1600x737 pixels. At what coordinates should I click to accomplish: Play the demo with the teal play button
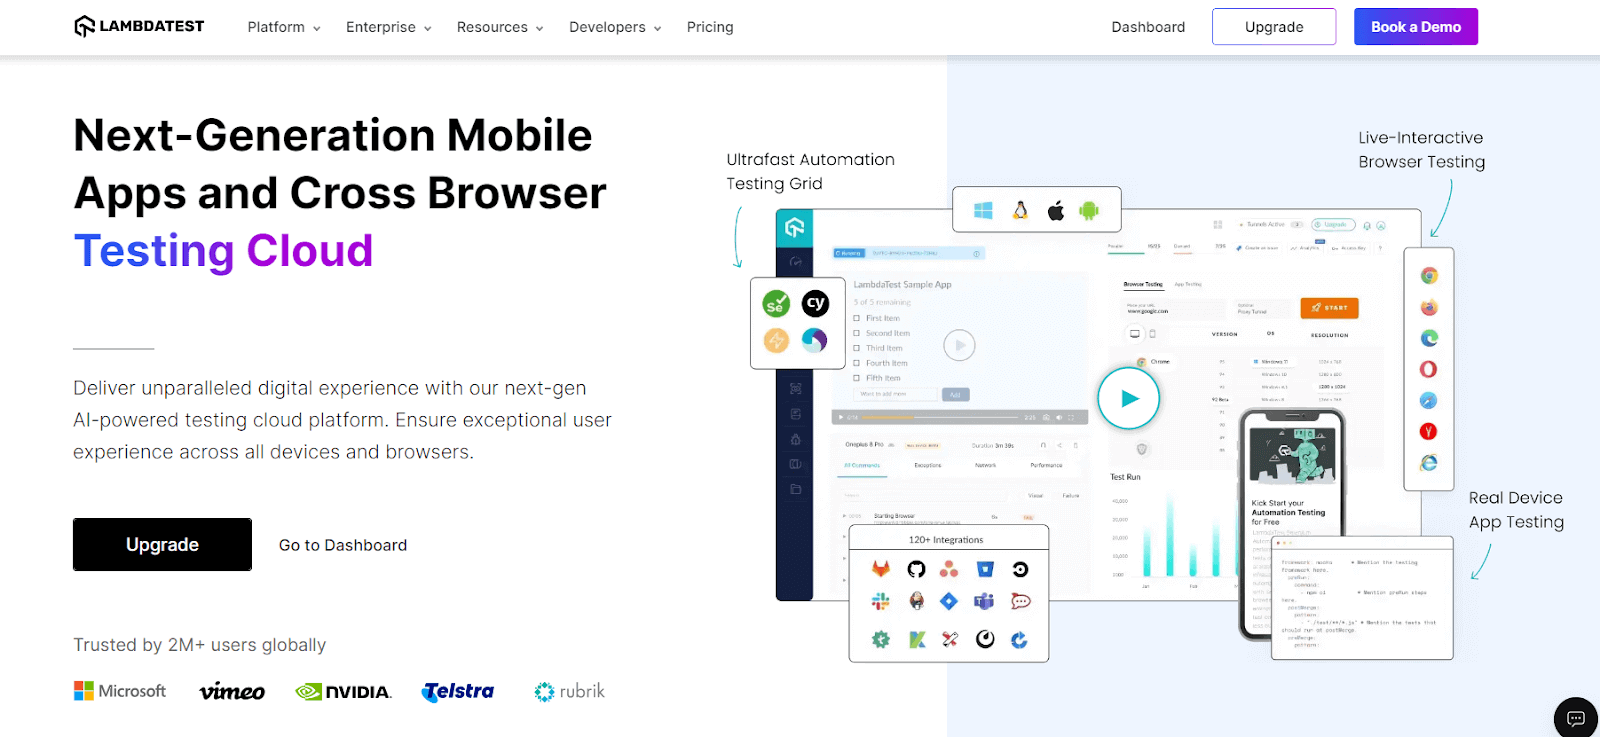(x=1129, y=398)
